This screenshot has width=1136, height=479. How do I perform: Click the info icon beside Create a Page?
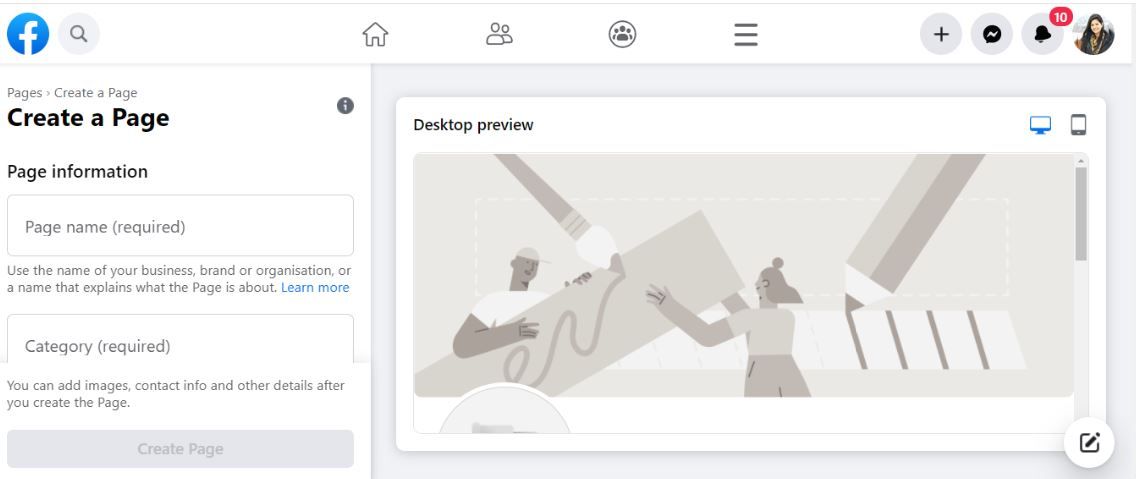coord(345,105)
